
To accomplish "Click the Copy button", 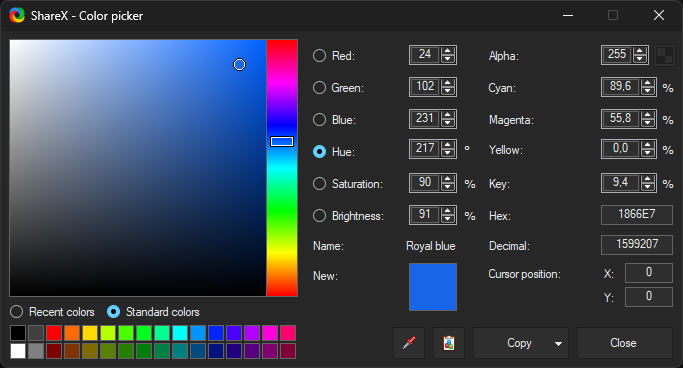I will pyautogui.click(x=519, y=343).
